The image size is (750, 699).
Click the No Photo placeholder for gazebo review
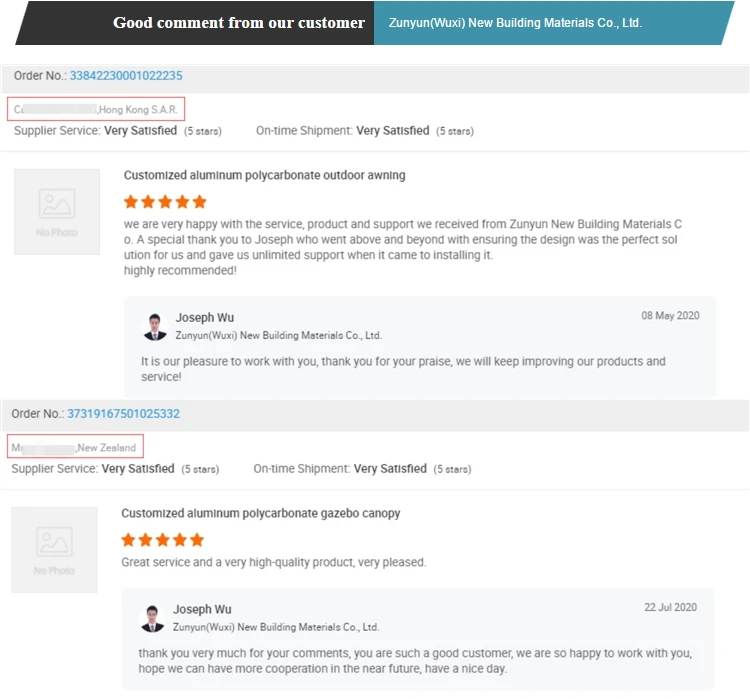point(55,550)
